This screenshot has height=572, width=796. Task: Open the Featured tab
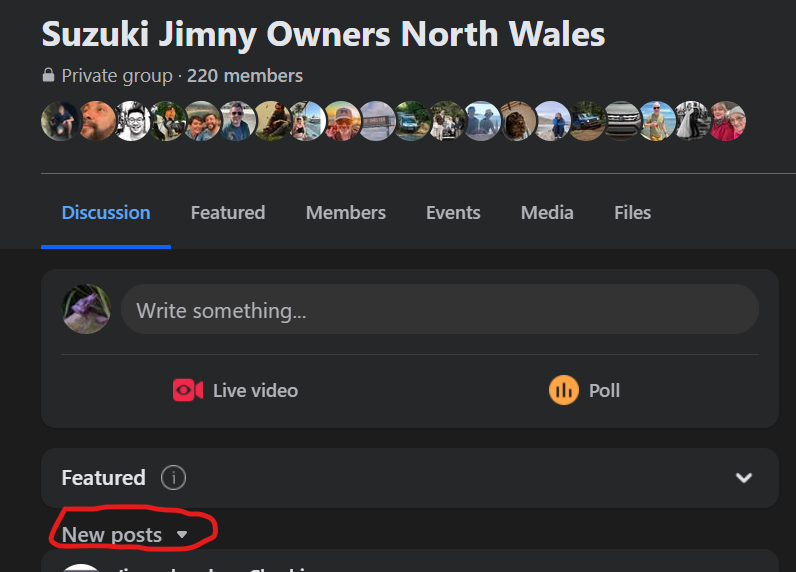coord(228,213)
